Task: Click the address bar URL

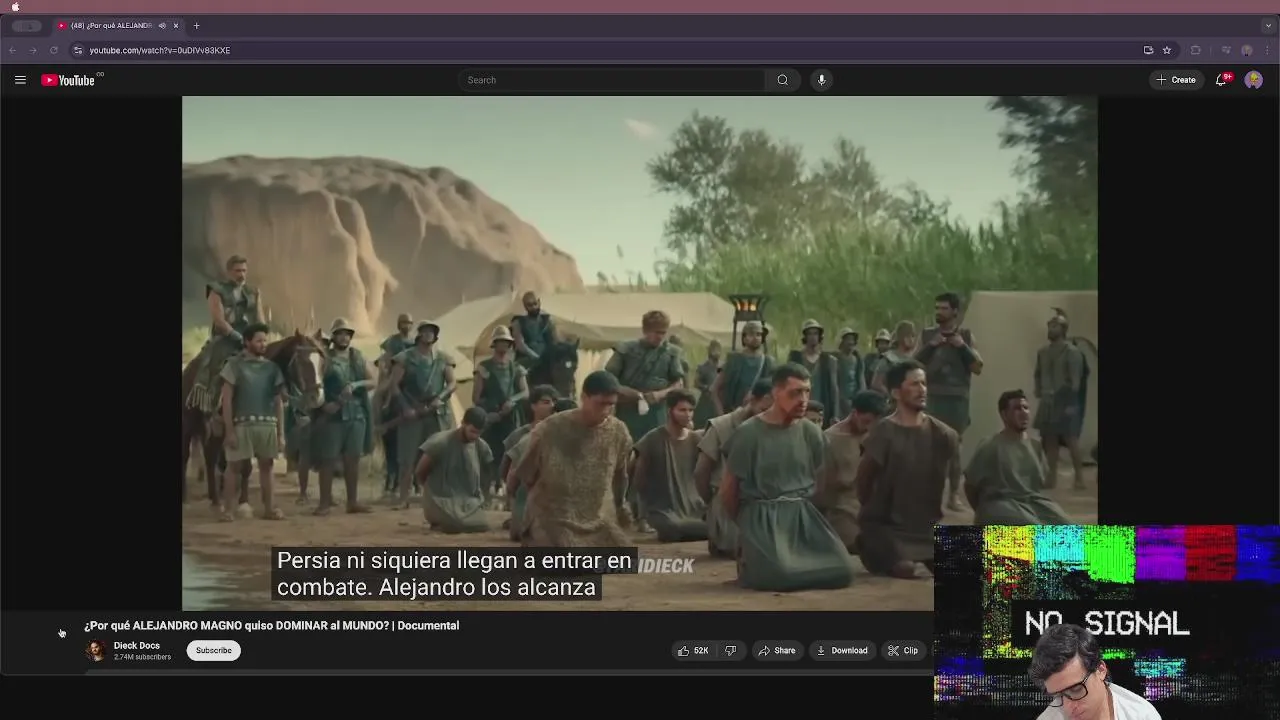Action: tap(160, 50)
